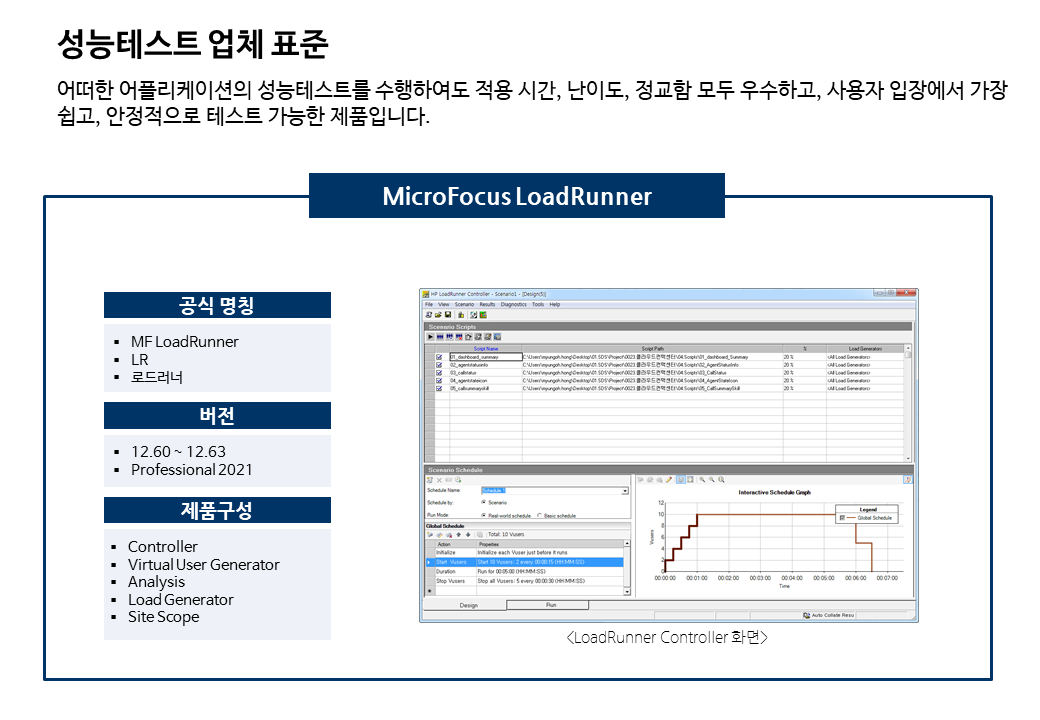Select the Scenario radio button
Screen dimensions: 1040x720
point(483,503)
